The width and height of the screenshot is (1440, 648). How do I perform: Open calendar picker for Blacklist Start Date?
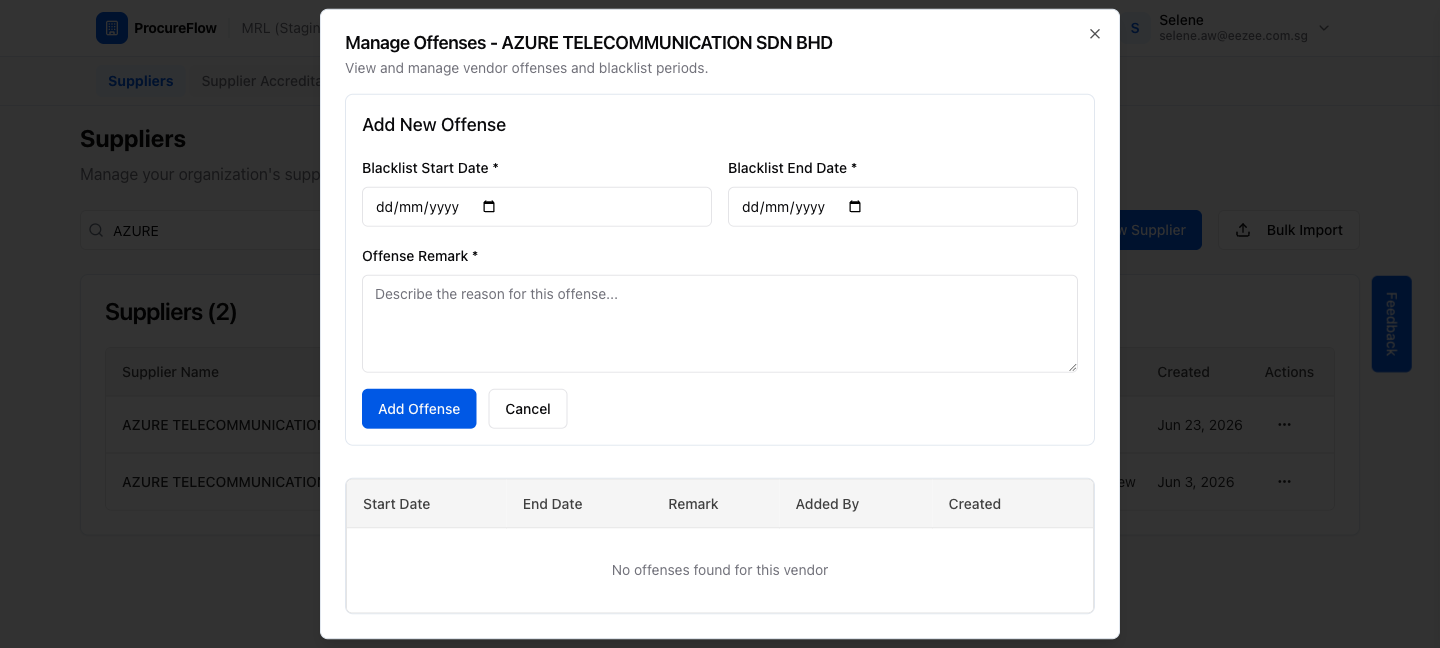point(489,207)
